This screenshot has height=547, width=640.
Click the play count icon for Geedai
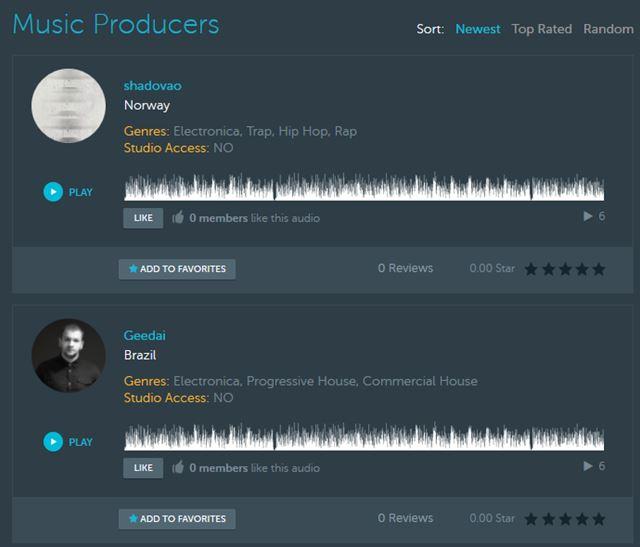pyautogui.click(x=588, y=466)
